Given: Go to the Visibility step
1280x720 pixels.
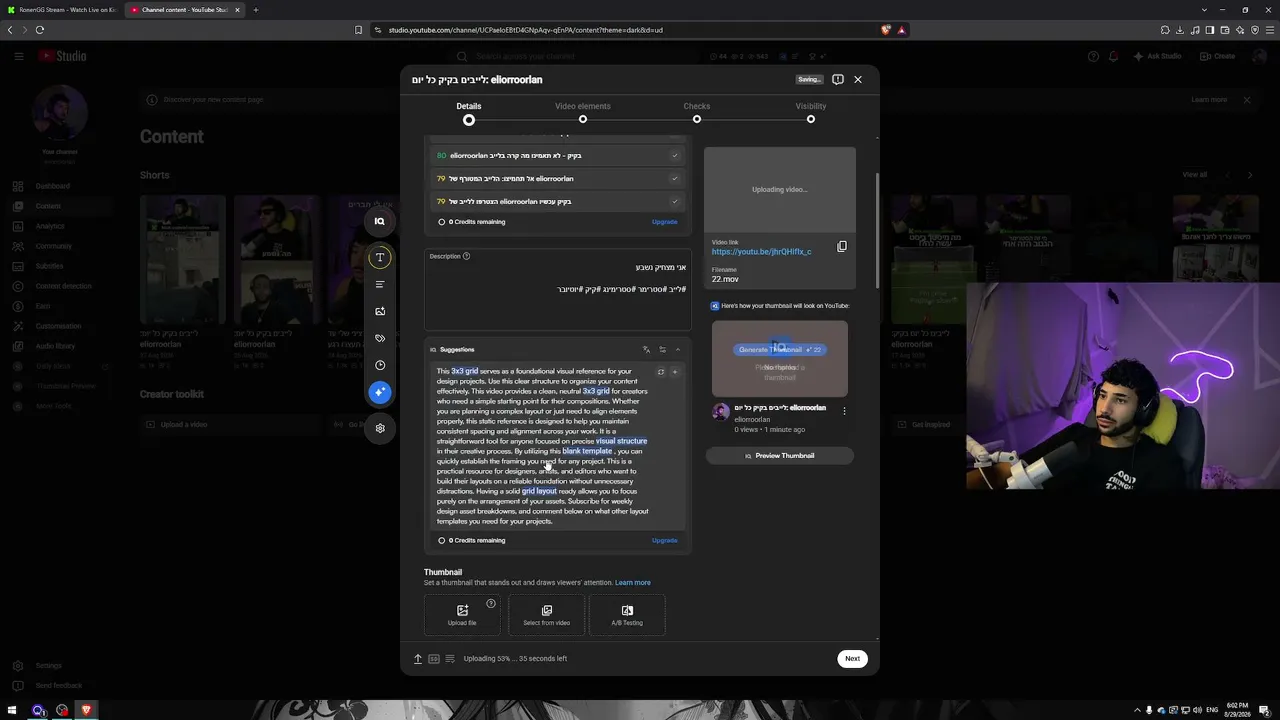Looking at the screenshot, I should coord(811,112).
